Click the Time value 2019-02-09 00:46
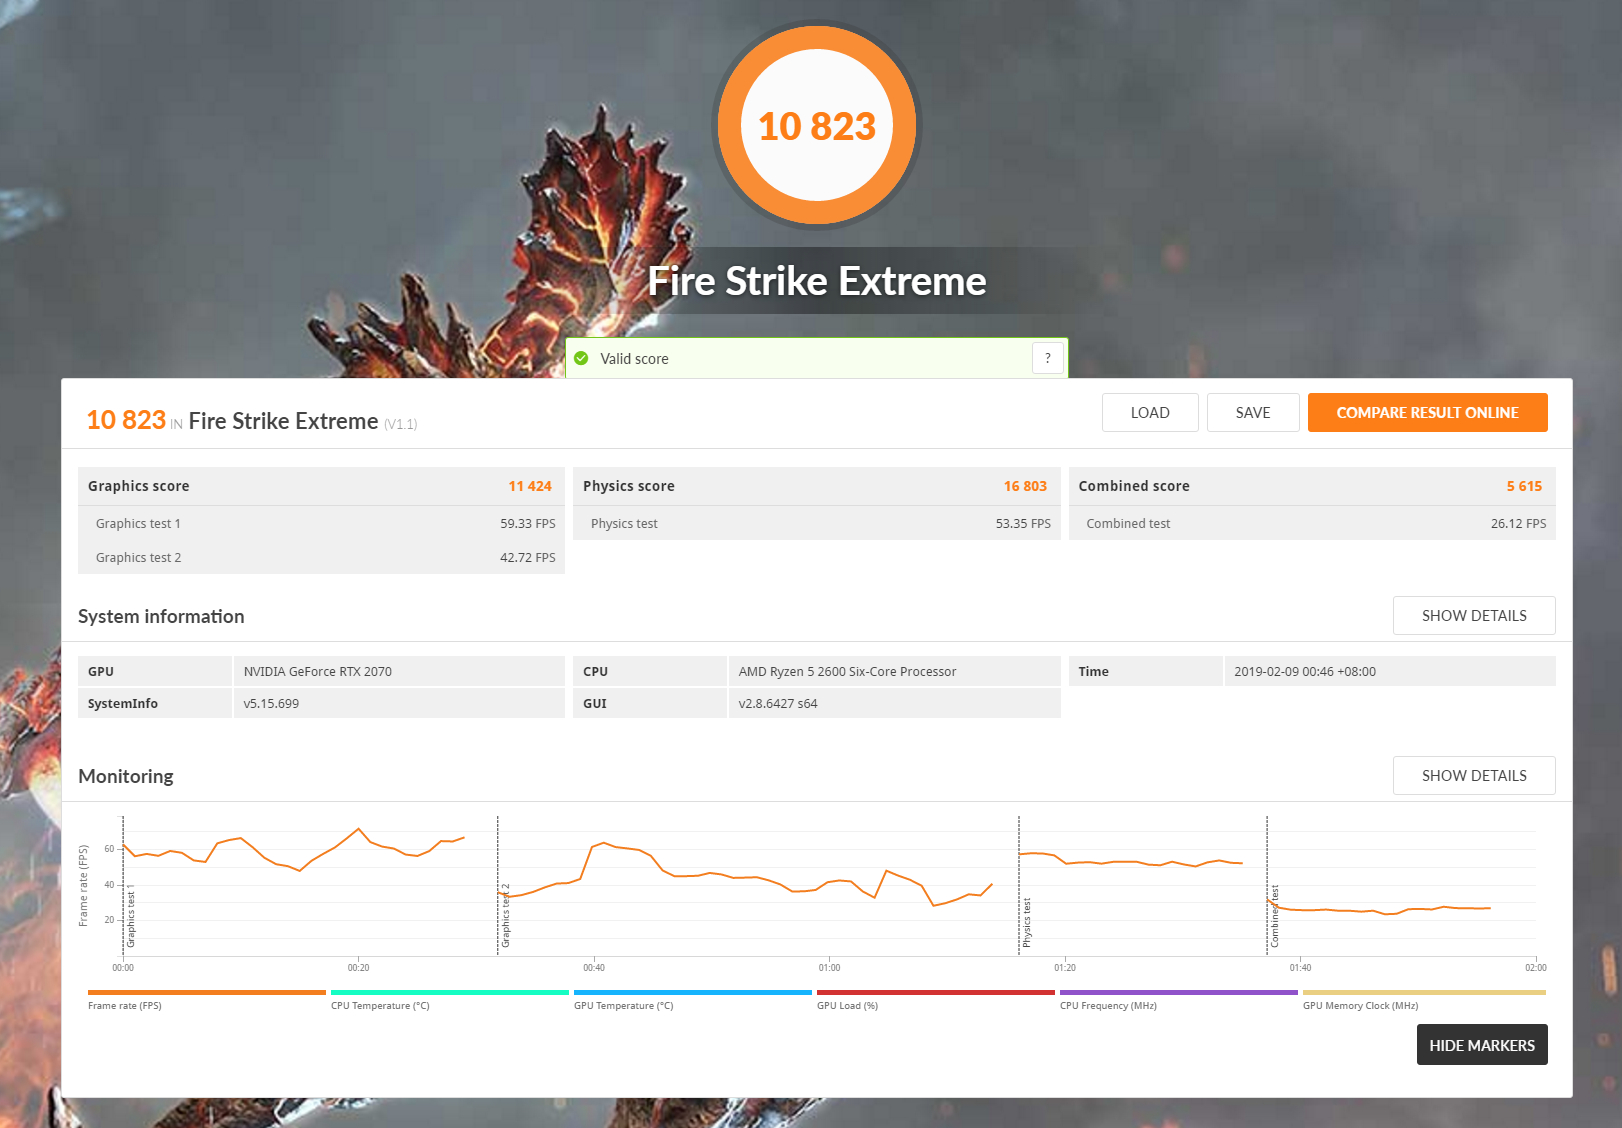This screenshot has width=1622, height=1128. [1305, 671]
